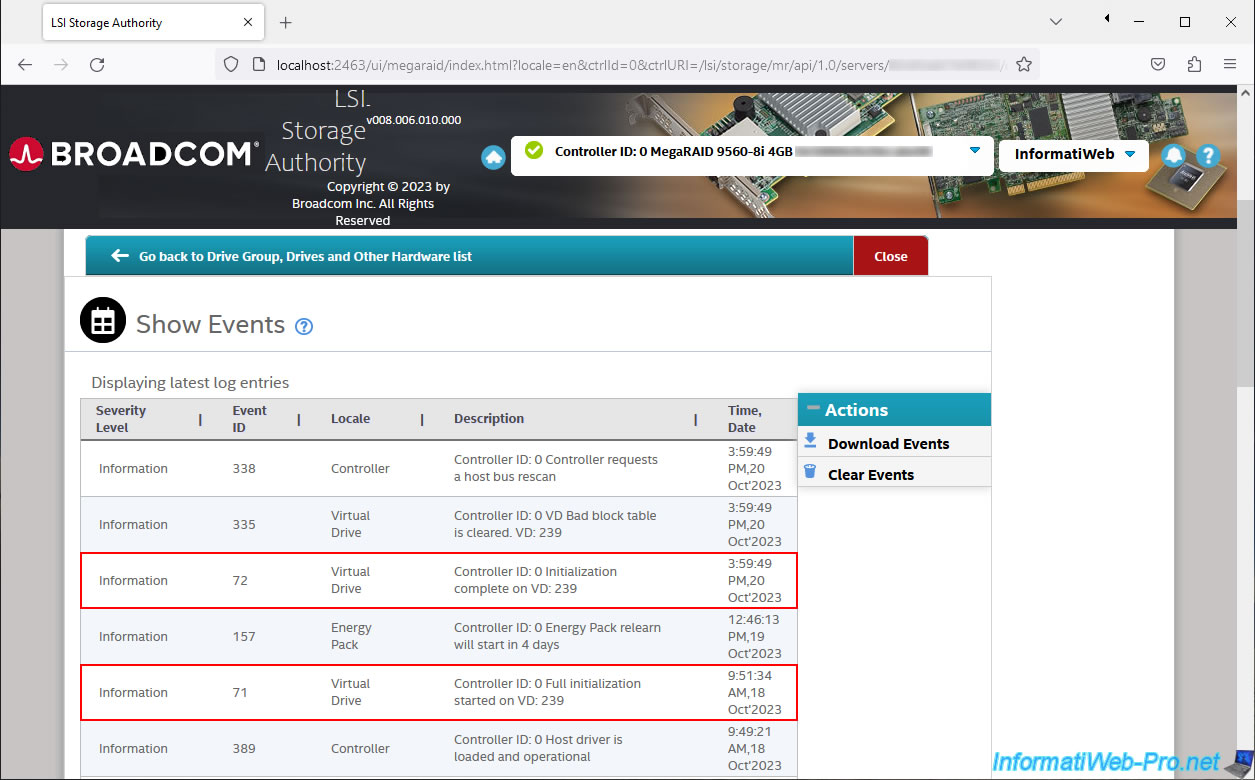1255x780 pixels.
Task: Click the 12:46:13 PM, 19 Oct'2023 timestamp
Action: coord(755,637)
